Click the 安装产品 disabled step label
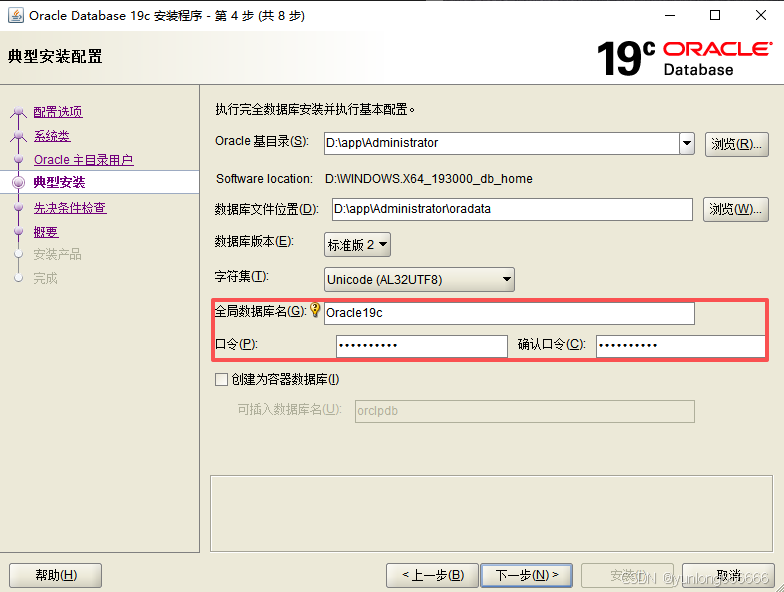 click(58, 254)
